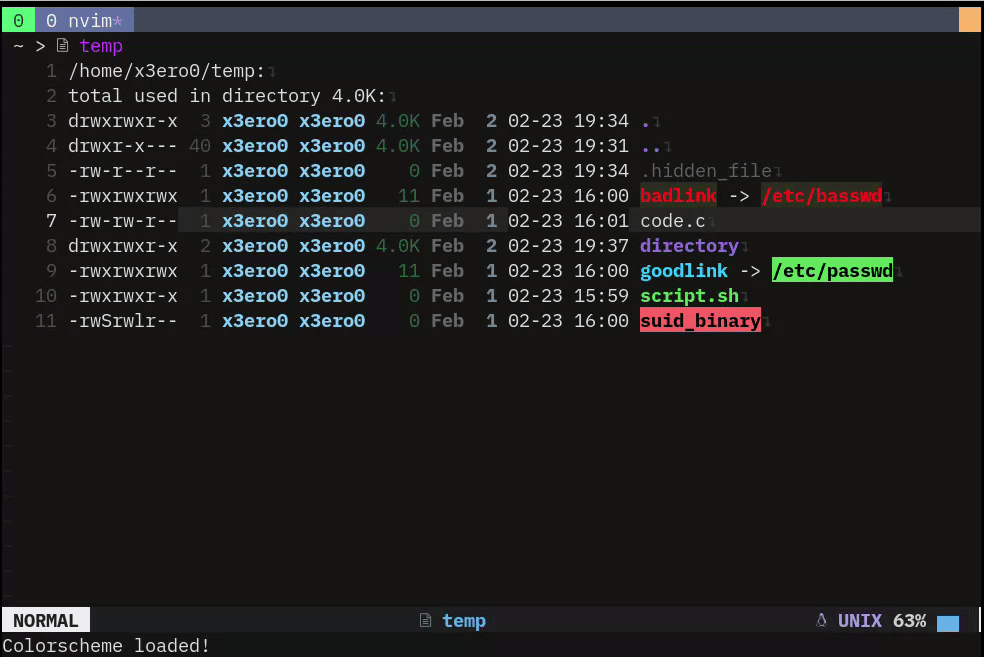This screenshot has width=984, height=657.
Task: Open the ".hidden_file" entry
Action: tap(706, 171)
